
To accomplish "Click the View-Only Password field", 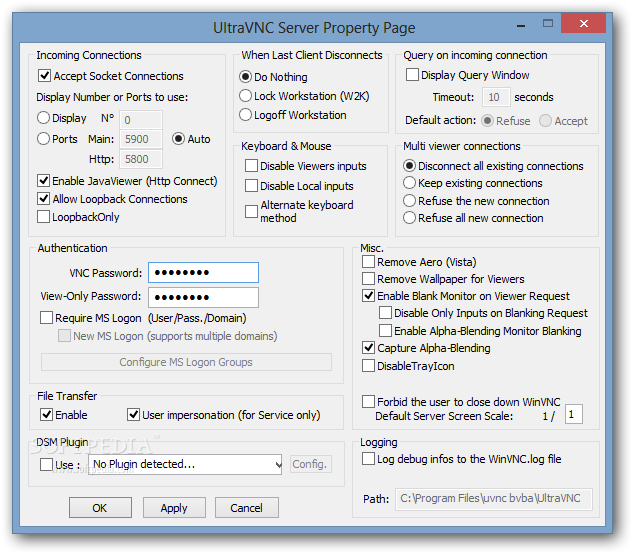I will tap(203, 298).
